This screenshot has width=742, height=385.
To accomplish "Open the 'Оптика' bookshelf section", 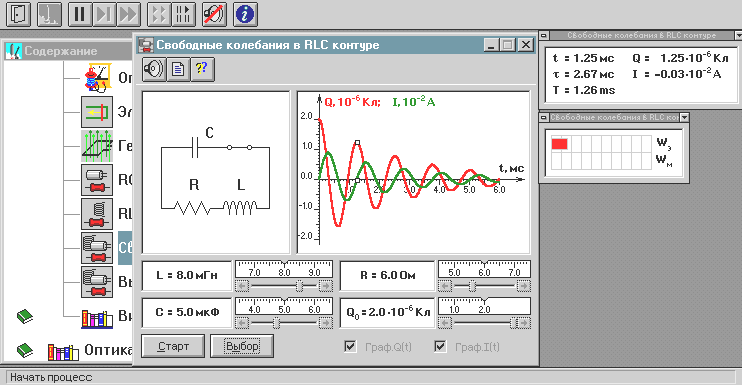I will click(63, 351).
